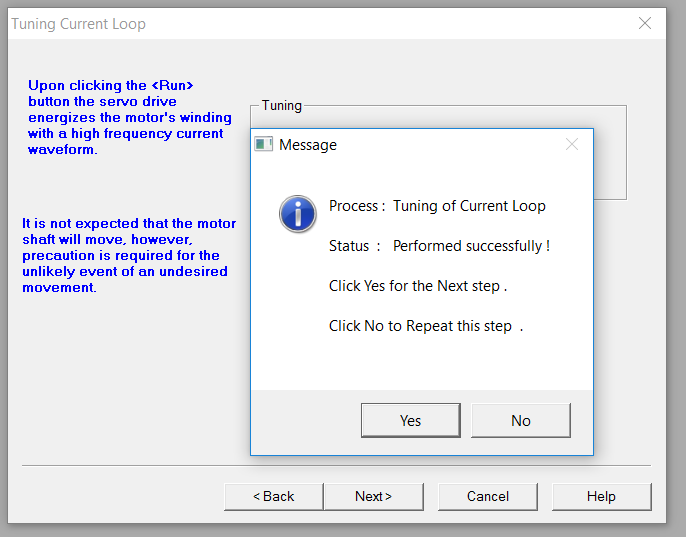686x537 pixels.
Task: Click the 'Process : Tuning of Current Loop' line
Action: pos(437,206)
